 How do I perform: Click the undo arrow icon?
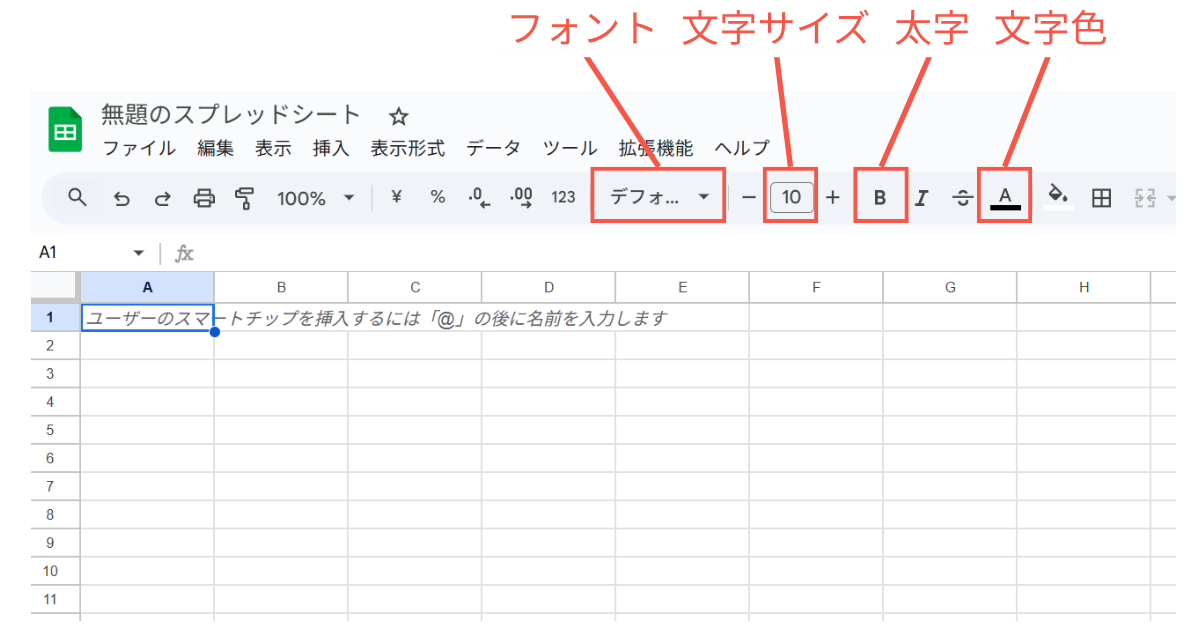point(122,198)
